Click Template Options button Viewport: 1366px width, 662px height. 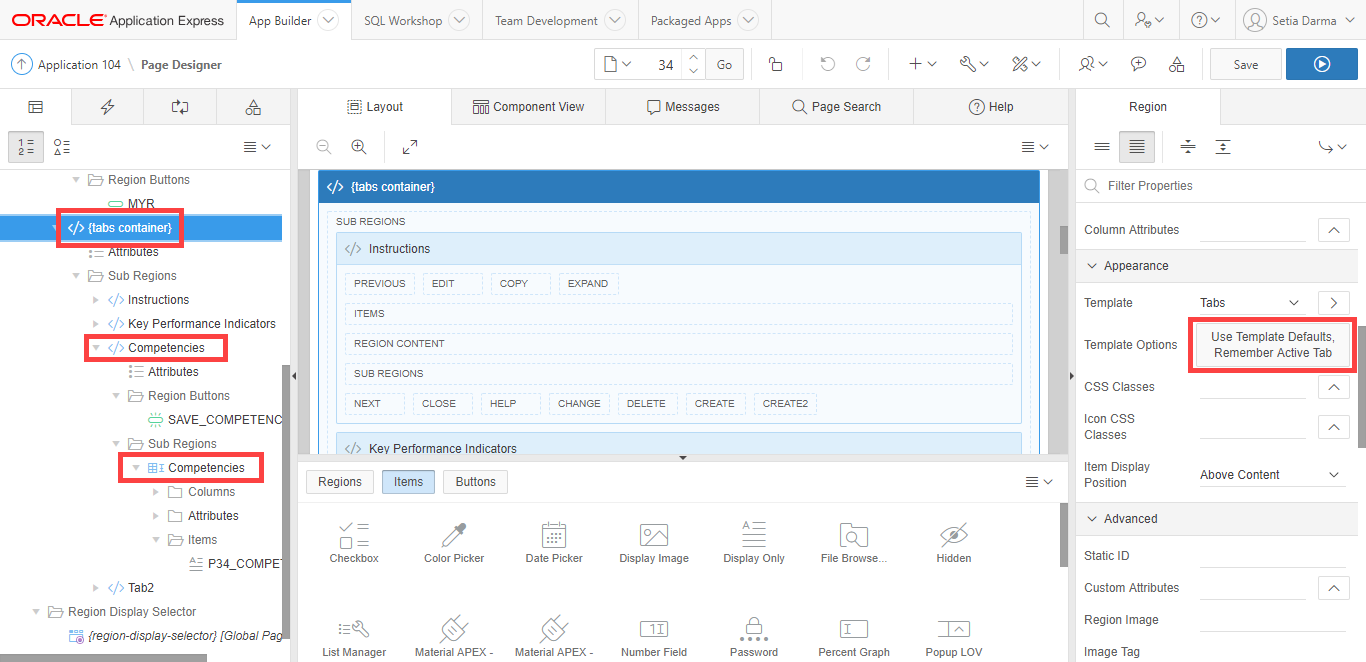[1272, 345]
